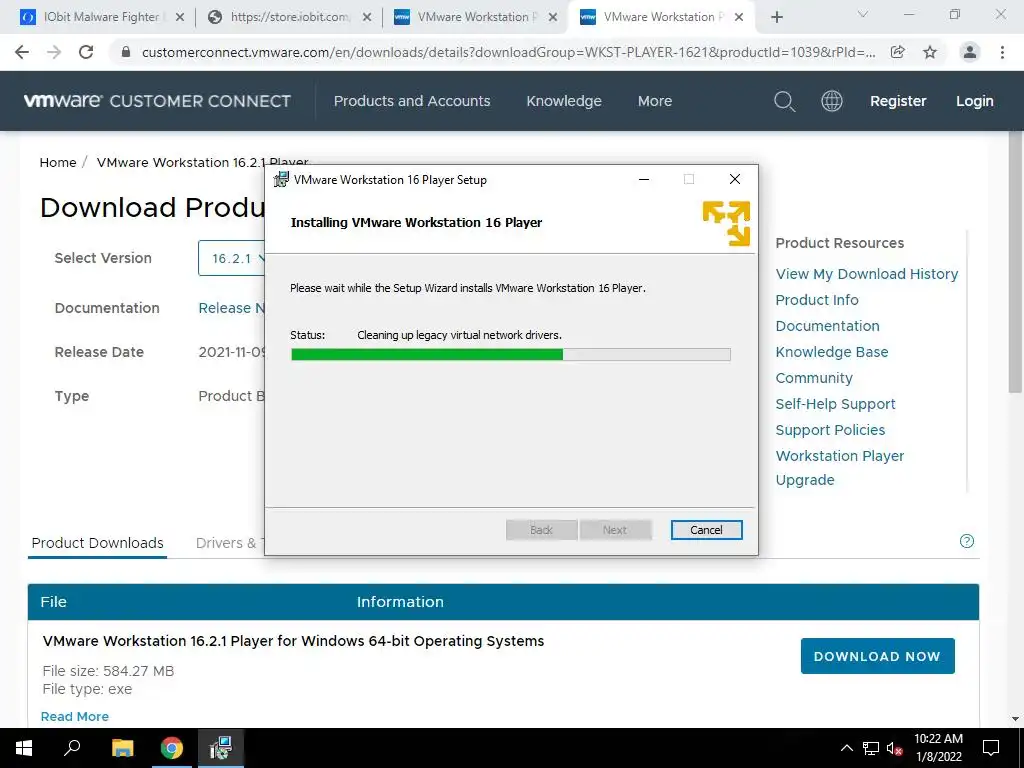Click the Read More link
Image resolution: width=1024 pixels, height=768 pixels.
point(74,716)
